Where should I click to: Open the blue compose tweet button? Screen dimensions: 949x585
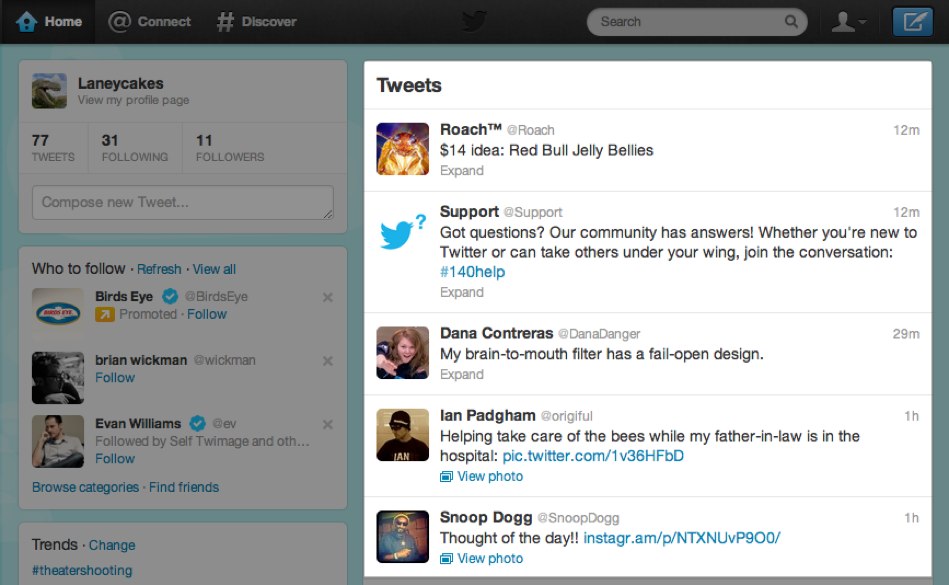tap(913, 22)
